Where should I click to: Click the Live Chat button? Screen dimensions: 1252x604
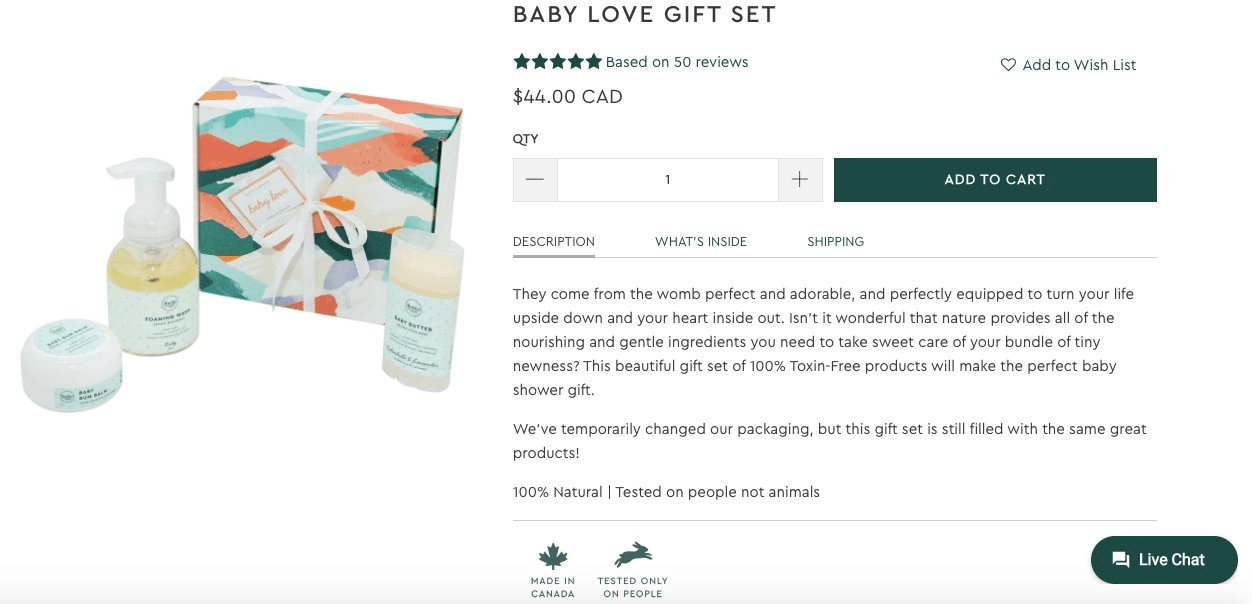(x=1163, y=560)
